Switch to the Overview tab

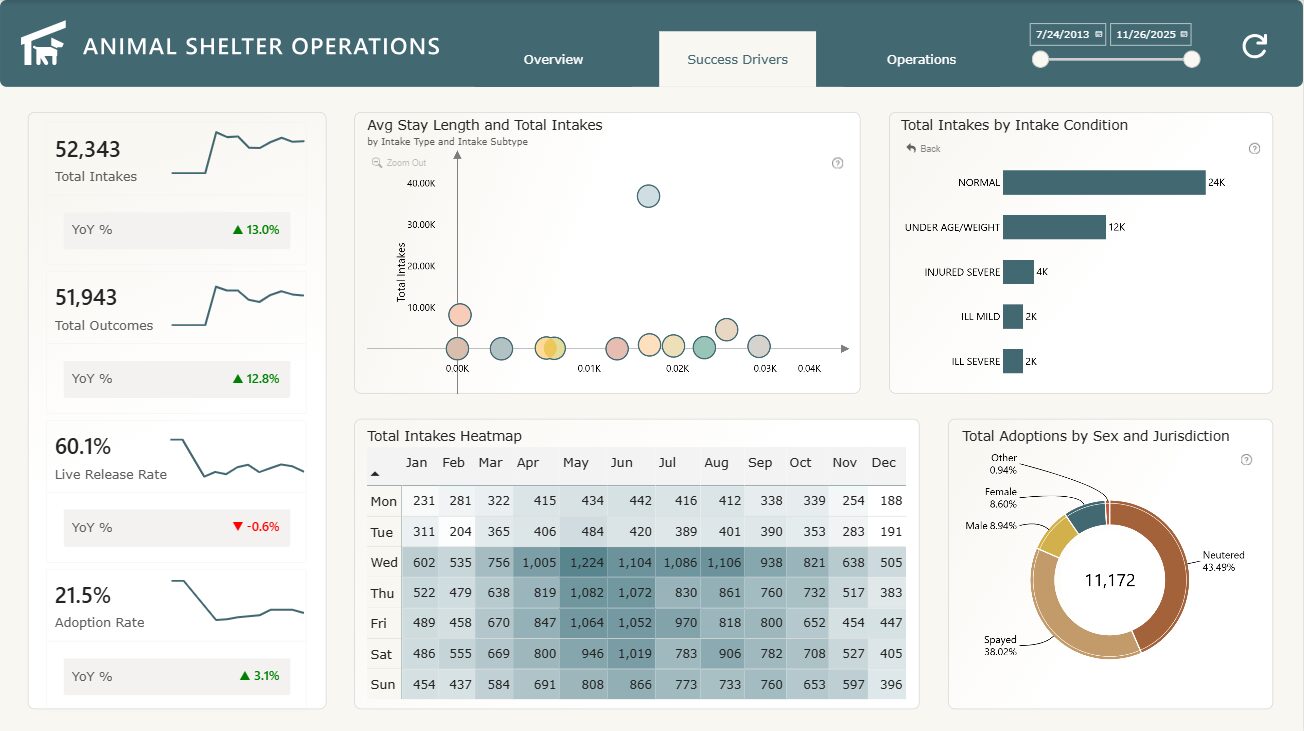pyautogui.click(x=553, y=60)
